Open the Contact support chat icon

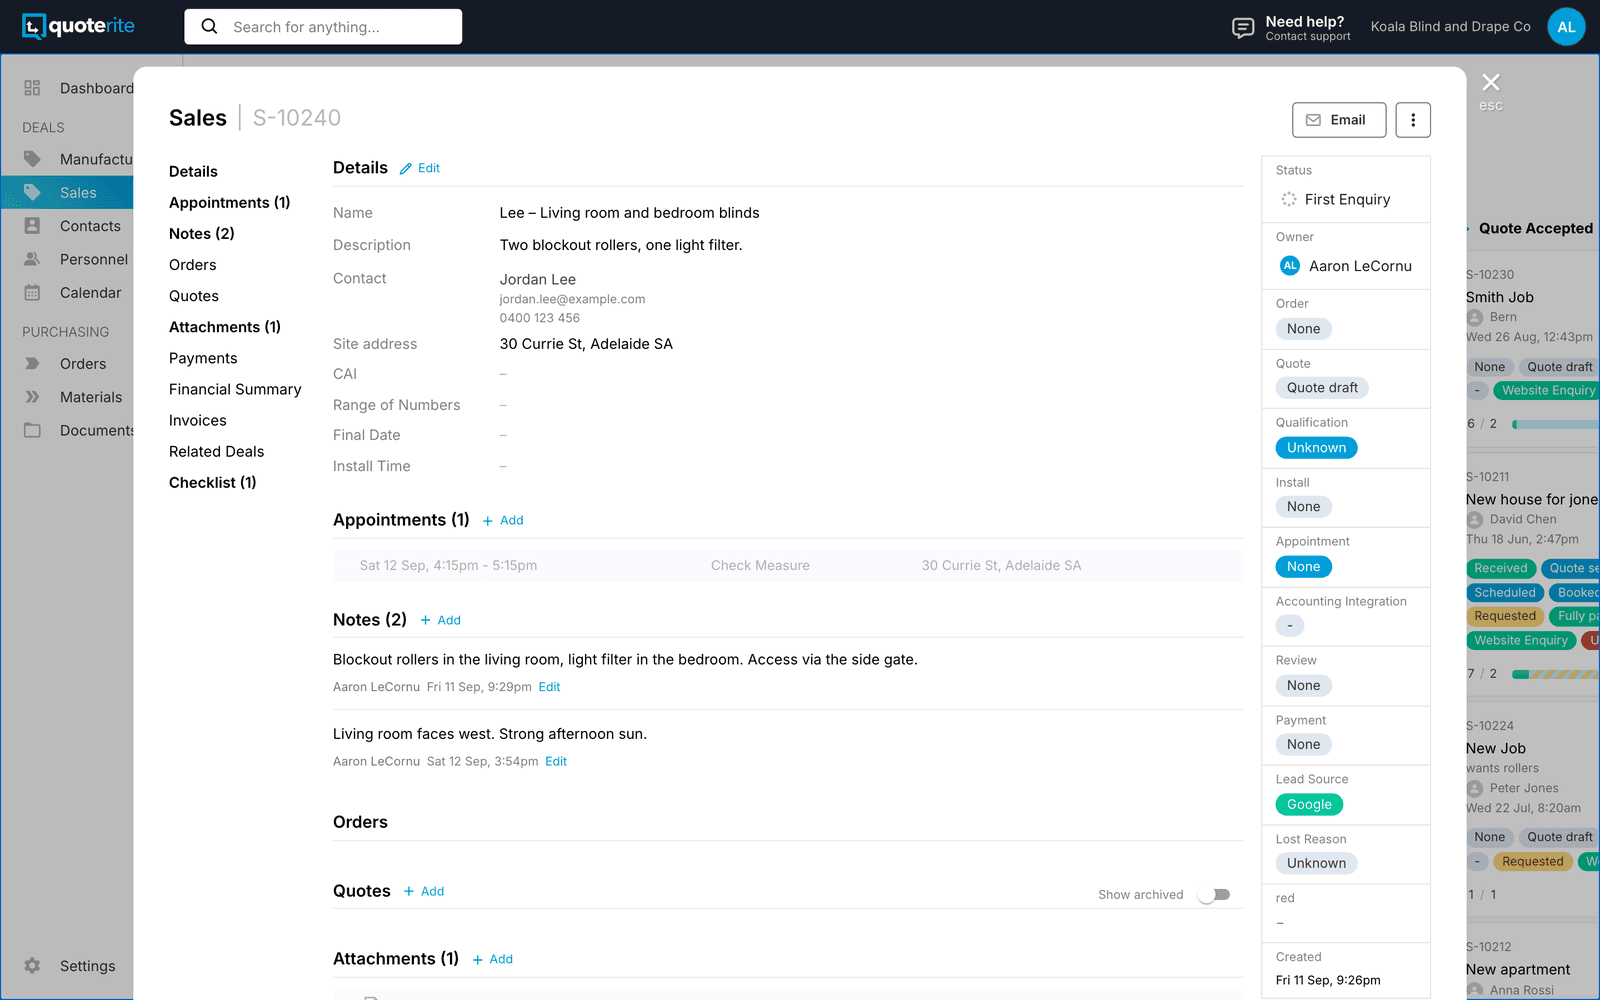(x=1243, y=27)
